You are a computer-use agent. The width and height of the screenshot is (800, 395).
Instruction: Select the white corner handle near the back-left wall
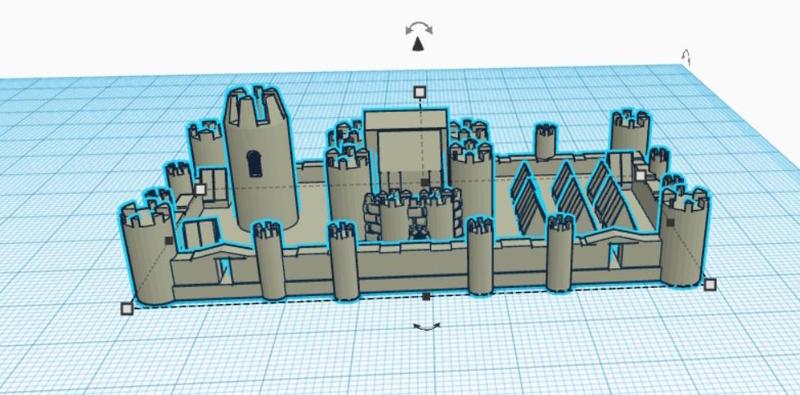(200, 189)
